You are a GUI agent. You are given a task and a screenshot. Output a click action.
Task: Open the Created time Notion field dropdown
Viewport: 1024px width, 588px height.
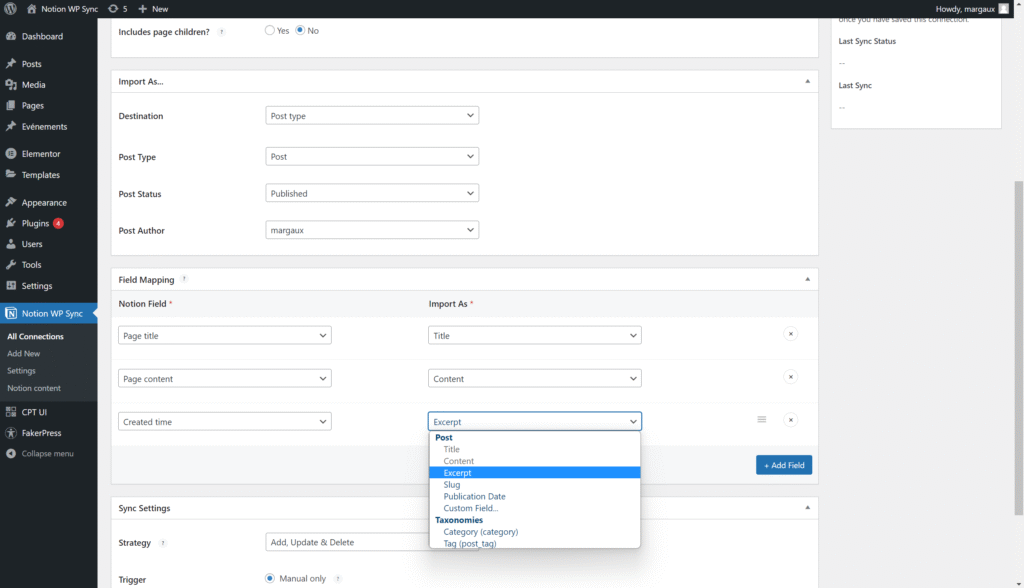[x=225, y=422]
